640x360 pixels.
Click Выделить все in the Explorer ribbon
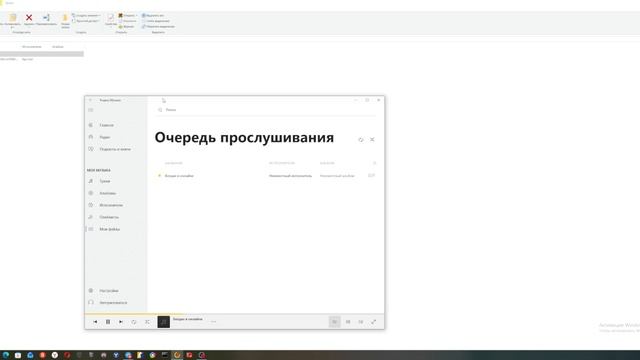pyautogui.click(x=153, y=16)
